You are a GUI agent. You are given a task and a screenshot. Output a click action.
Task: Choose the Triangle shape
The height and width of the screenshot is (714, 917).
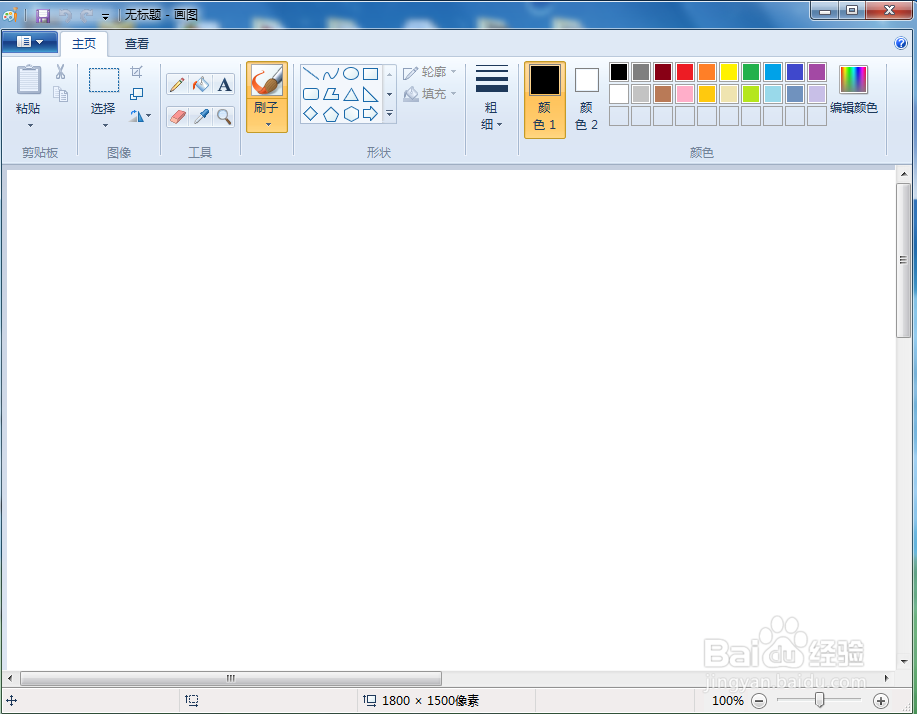click(350, 94)
